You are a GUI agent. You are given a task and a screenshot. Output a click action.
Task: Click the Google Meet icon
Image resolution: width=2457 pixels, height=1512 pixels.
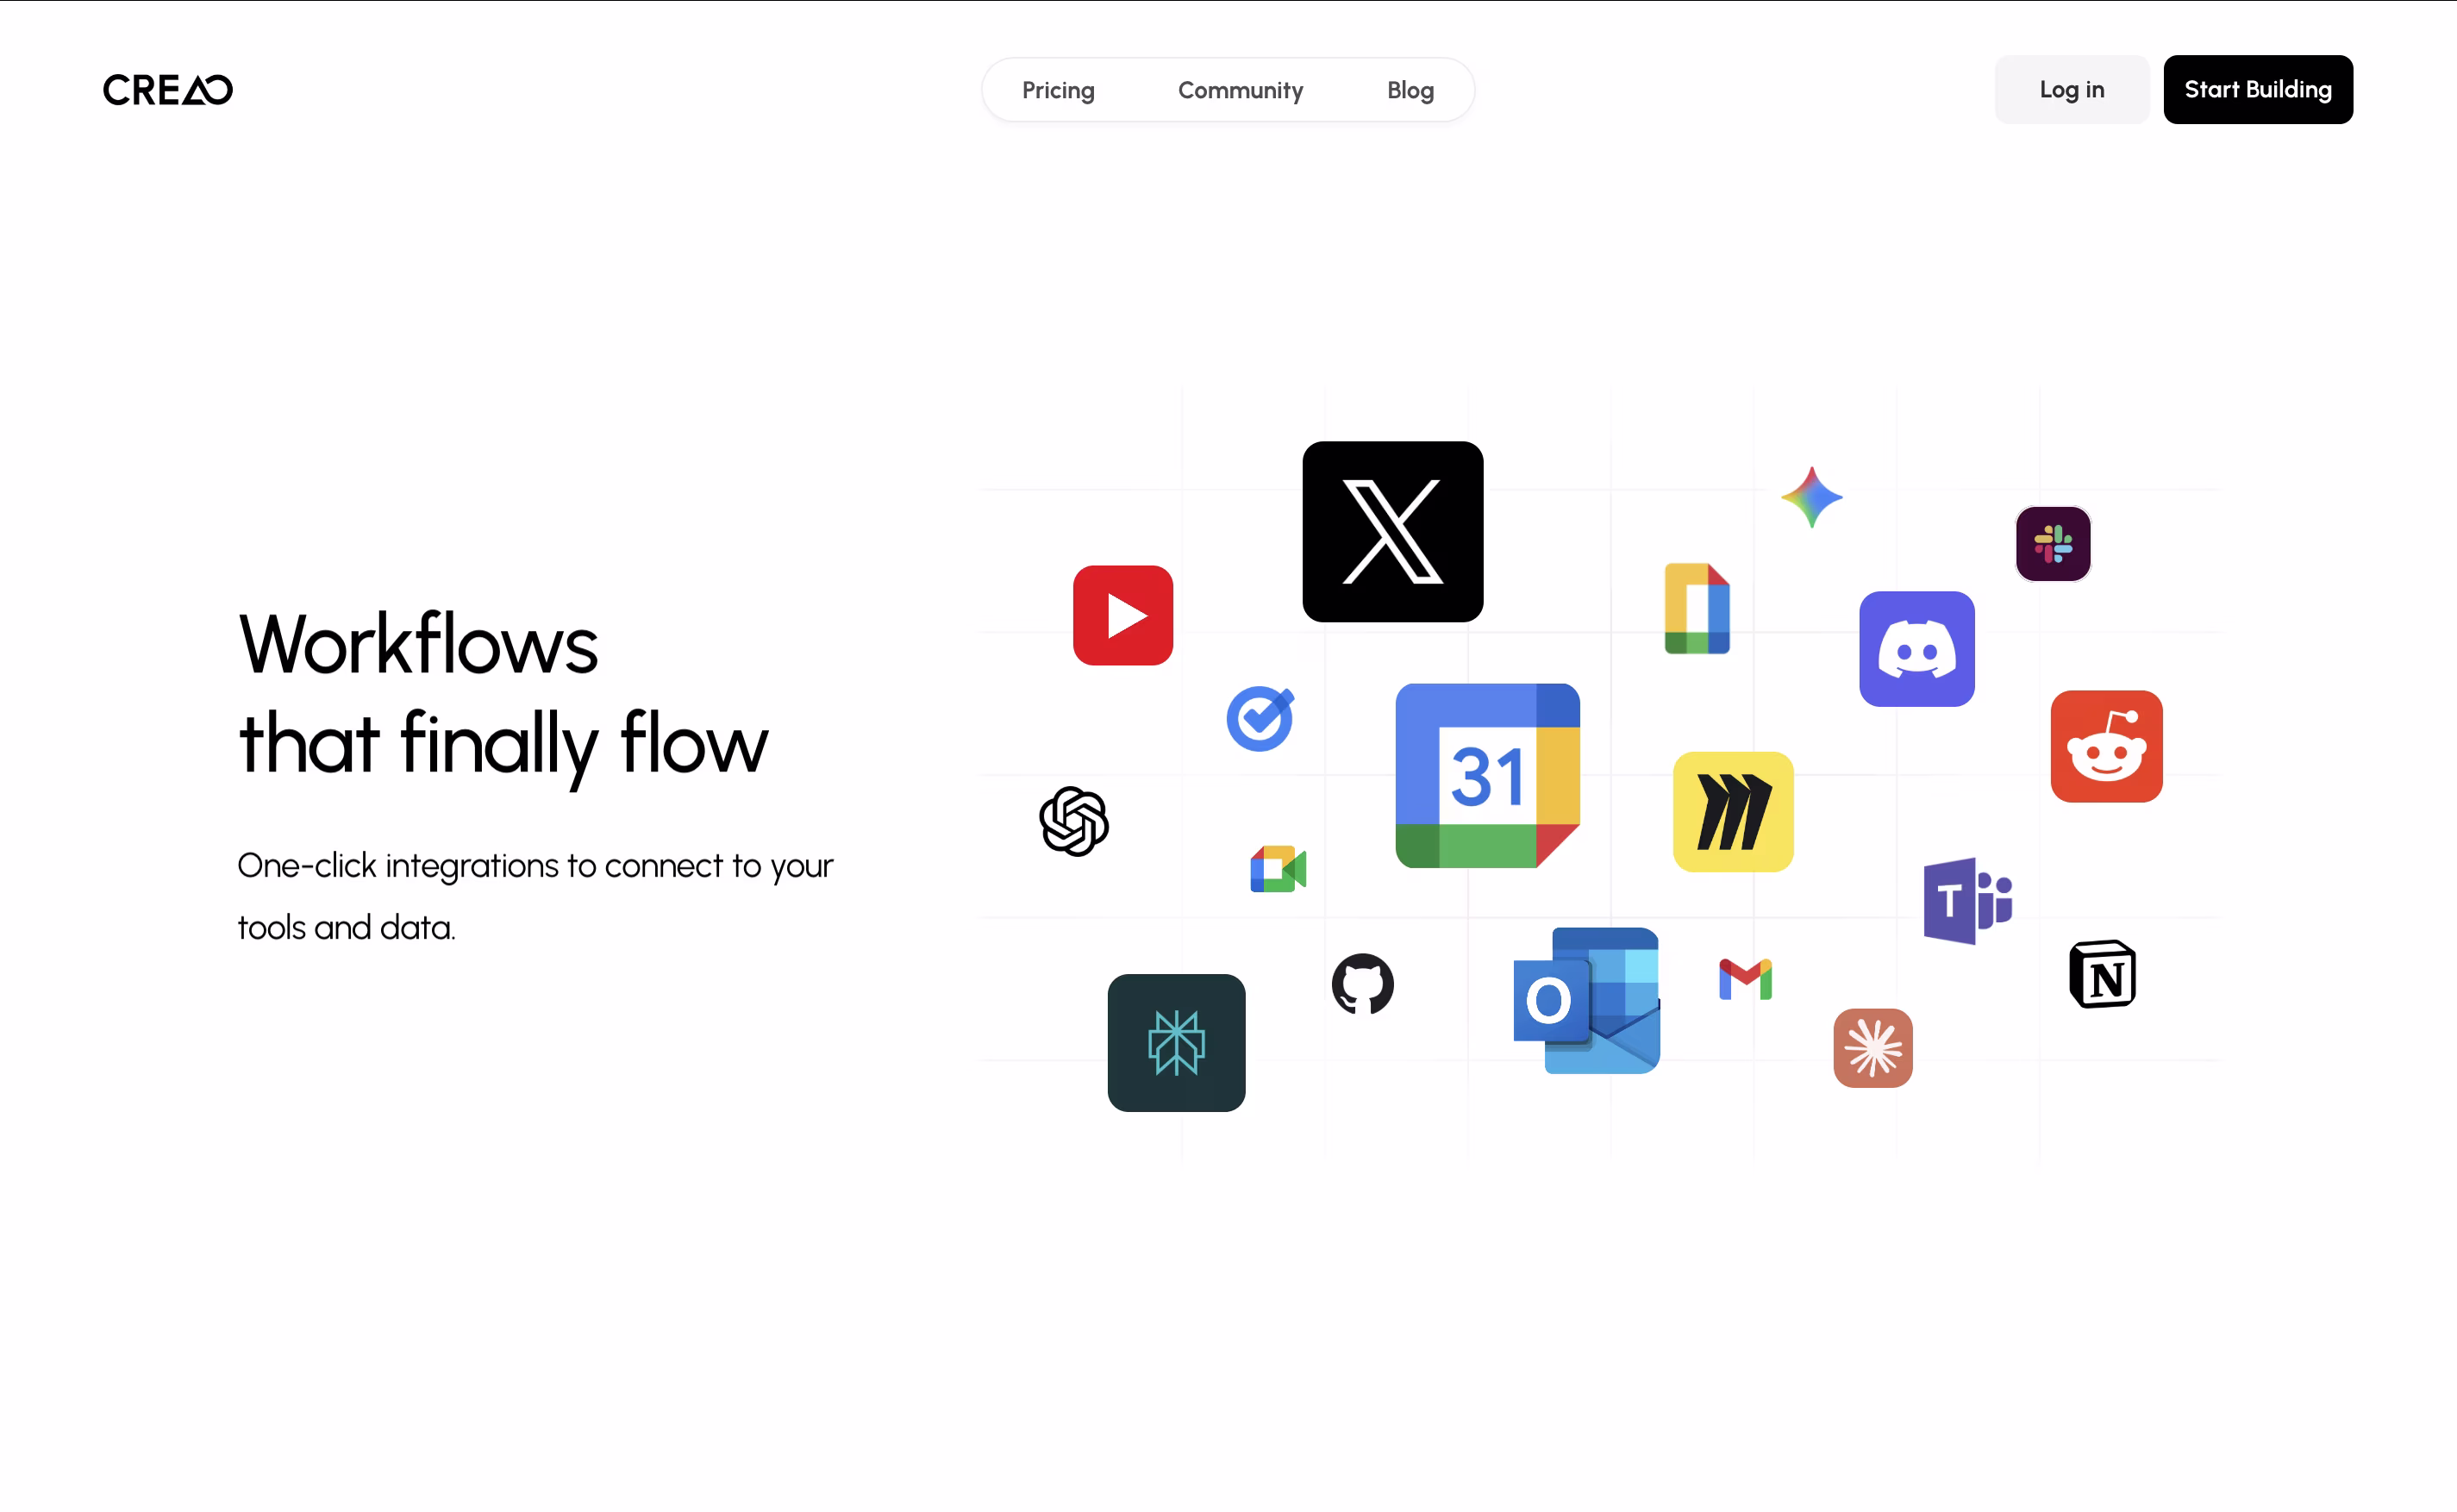pyautogui.click(x=1278, y=869)
